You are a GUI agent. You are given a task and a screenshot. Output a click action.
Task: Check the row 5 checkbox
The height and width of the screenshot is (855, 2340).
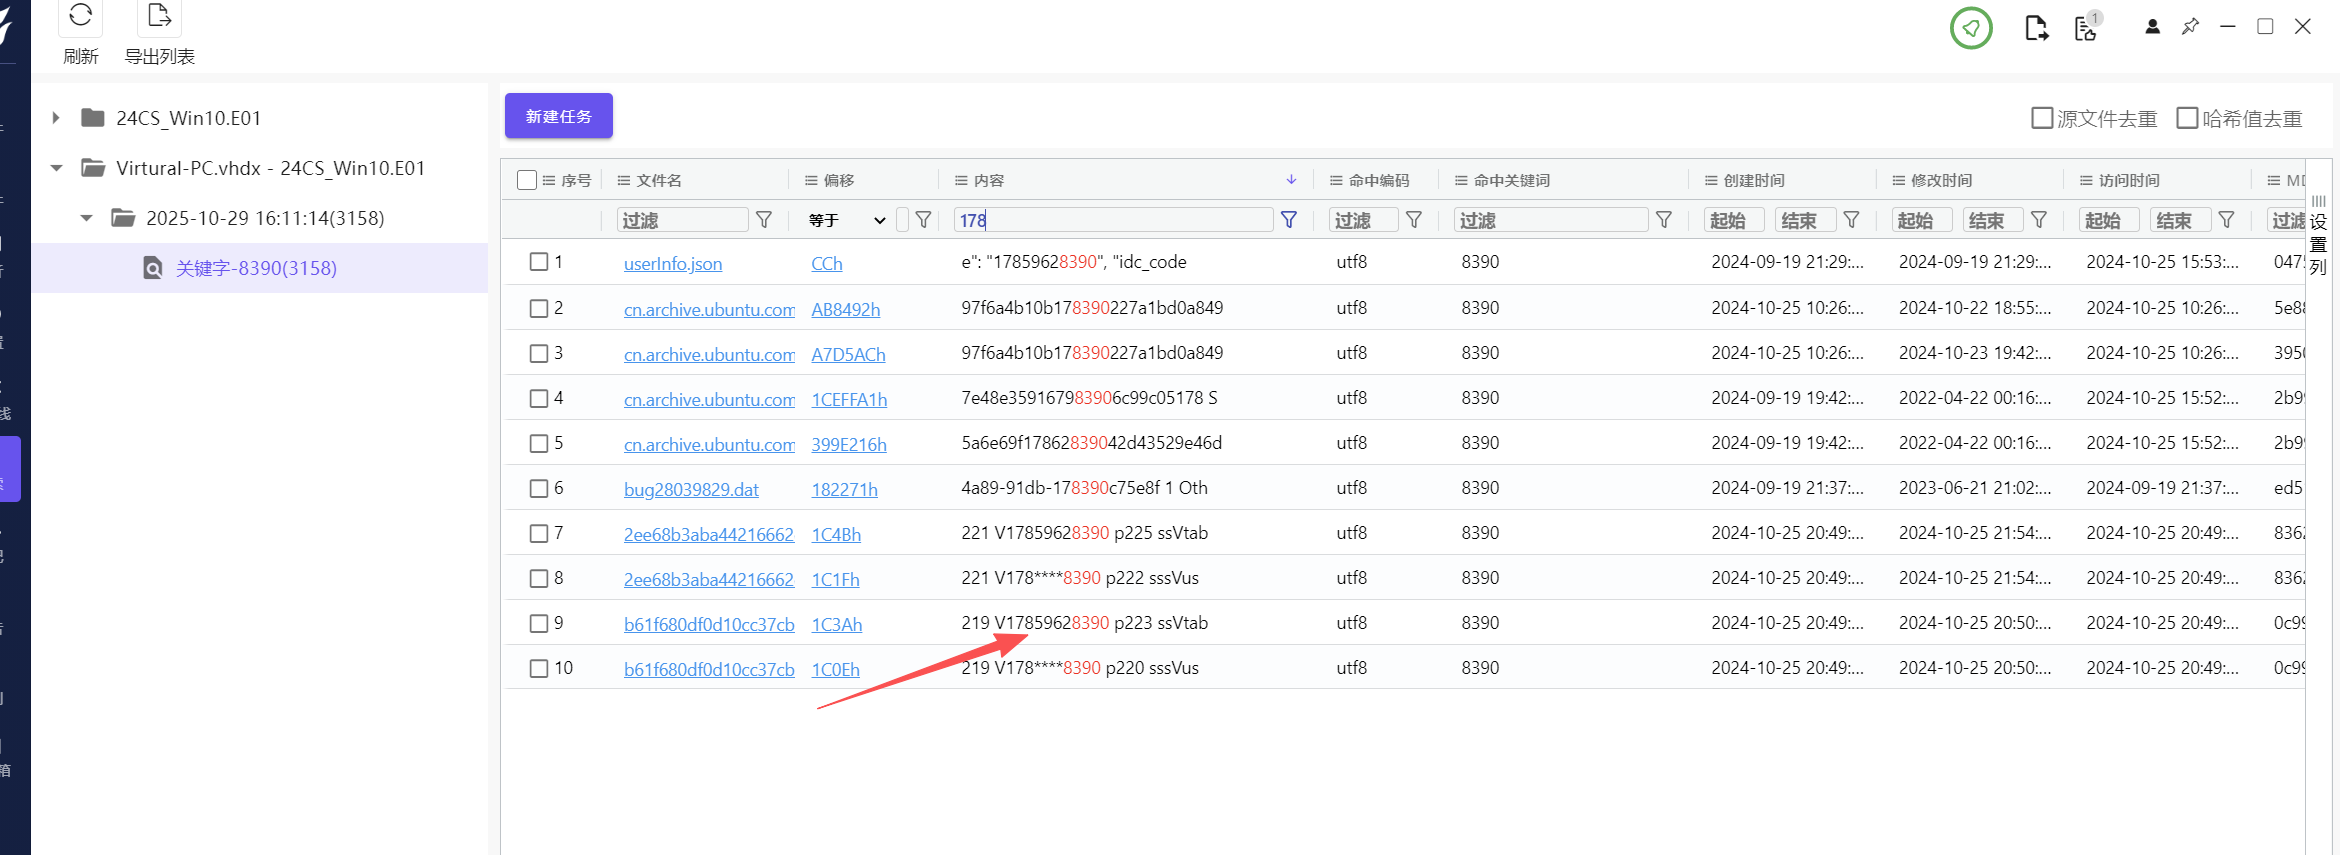(539, 443)
